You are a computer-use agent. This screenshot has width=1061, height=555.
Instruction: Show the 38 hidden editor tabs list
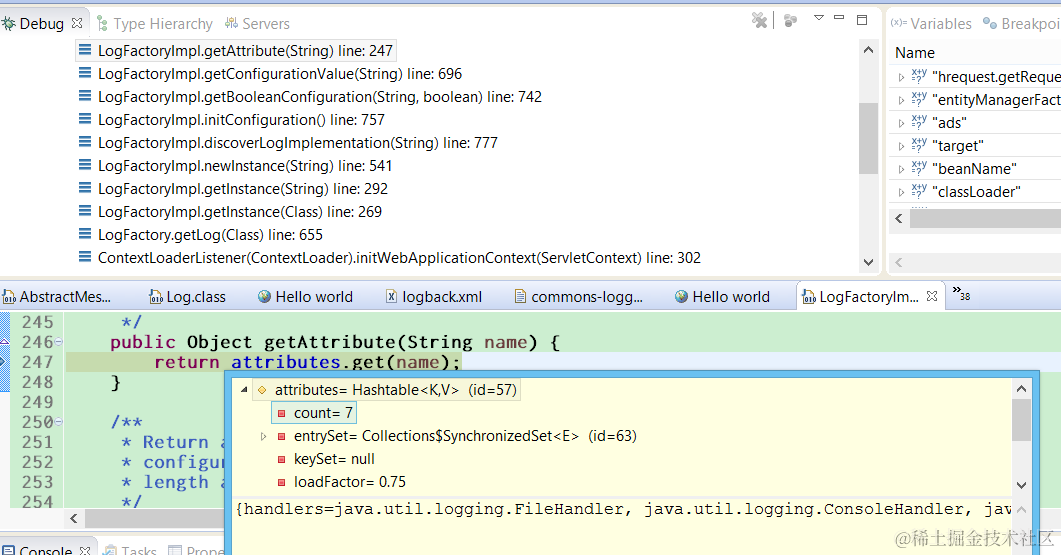point(961,294)
